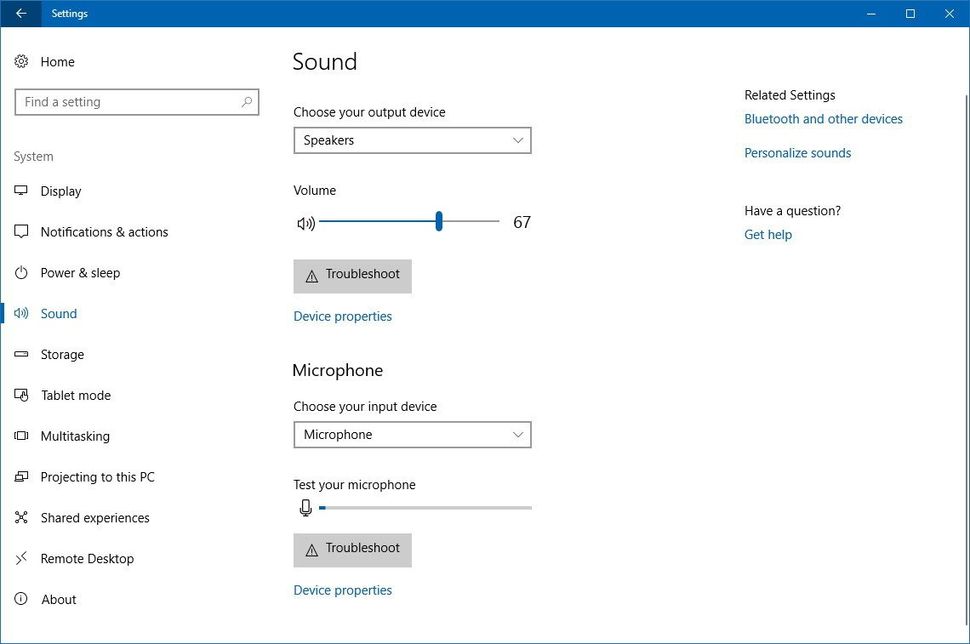Select the Tablet mode icon

point(21,395)
